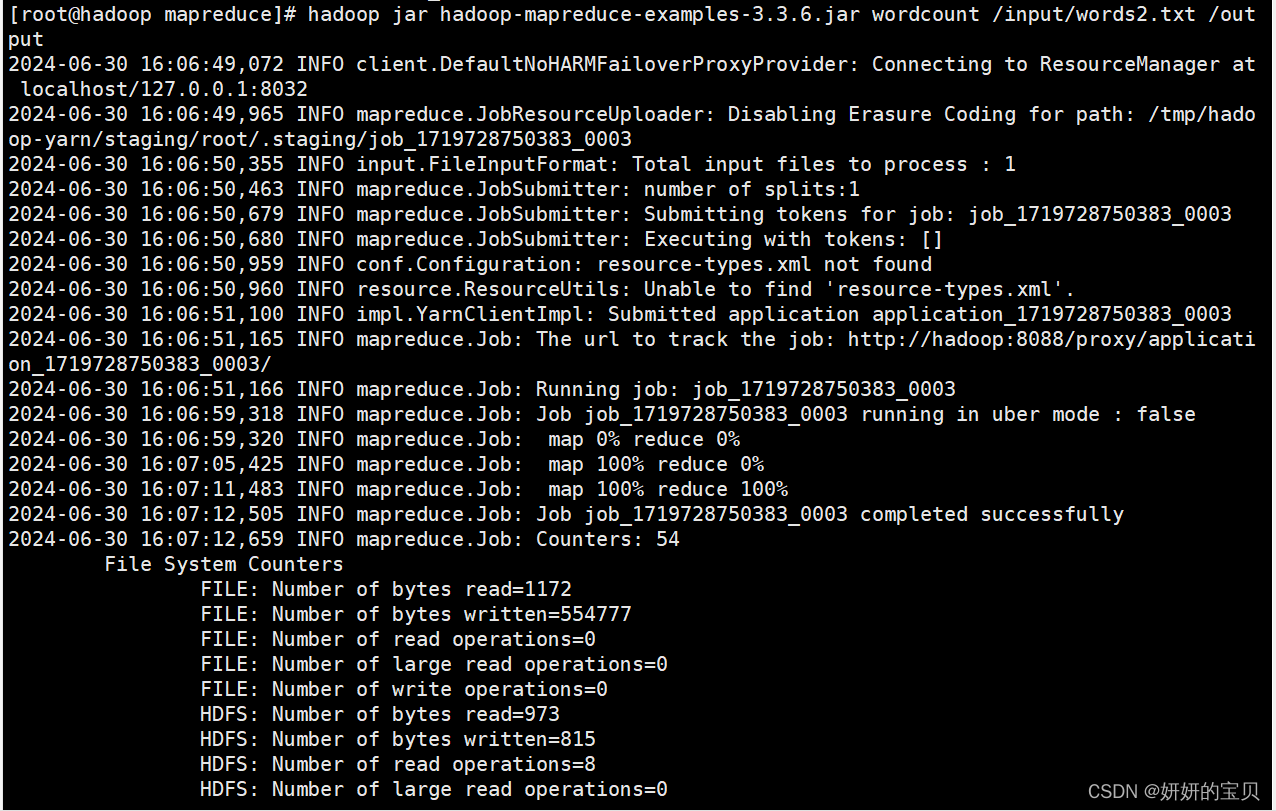Click the 'map 0% reduce 0%' progress line
This screenshot has height=811, width=1276.
(643, 439)
